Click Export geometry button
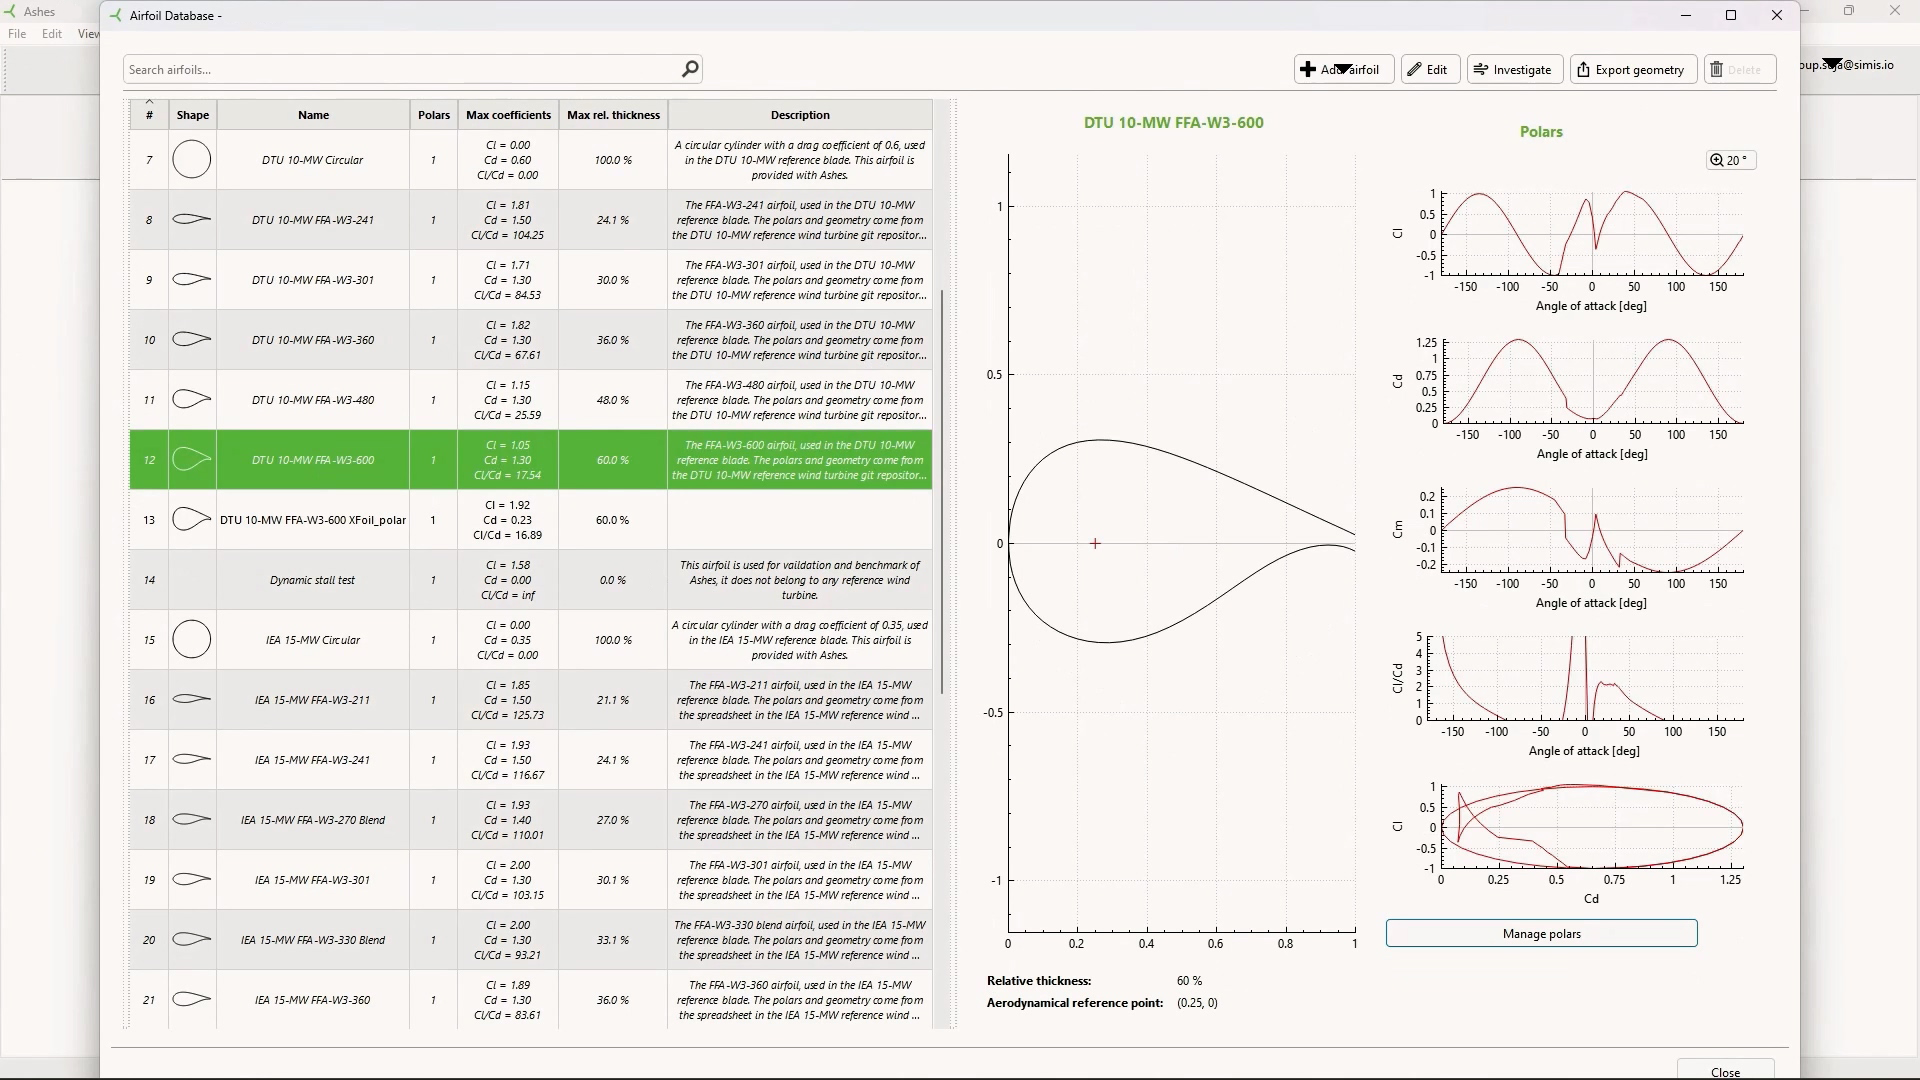This screenshot has width=1920, height=1080. click(1633, 69)
